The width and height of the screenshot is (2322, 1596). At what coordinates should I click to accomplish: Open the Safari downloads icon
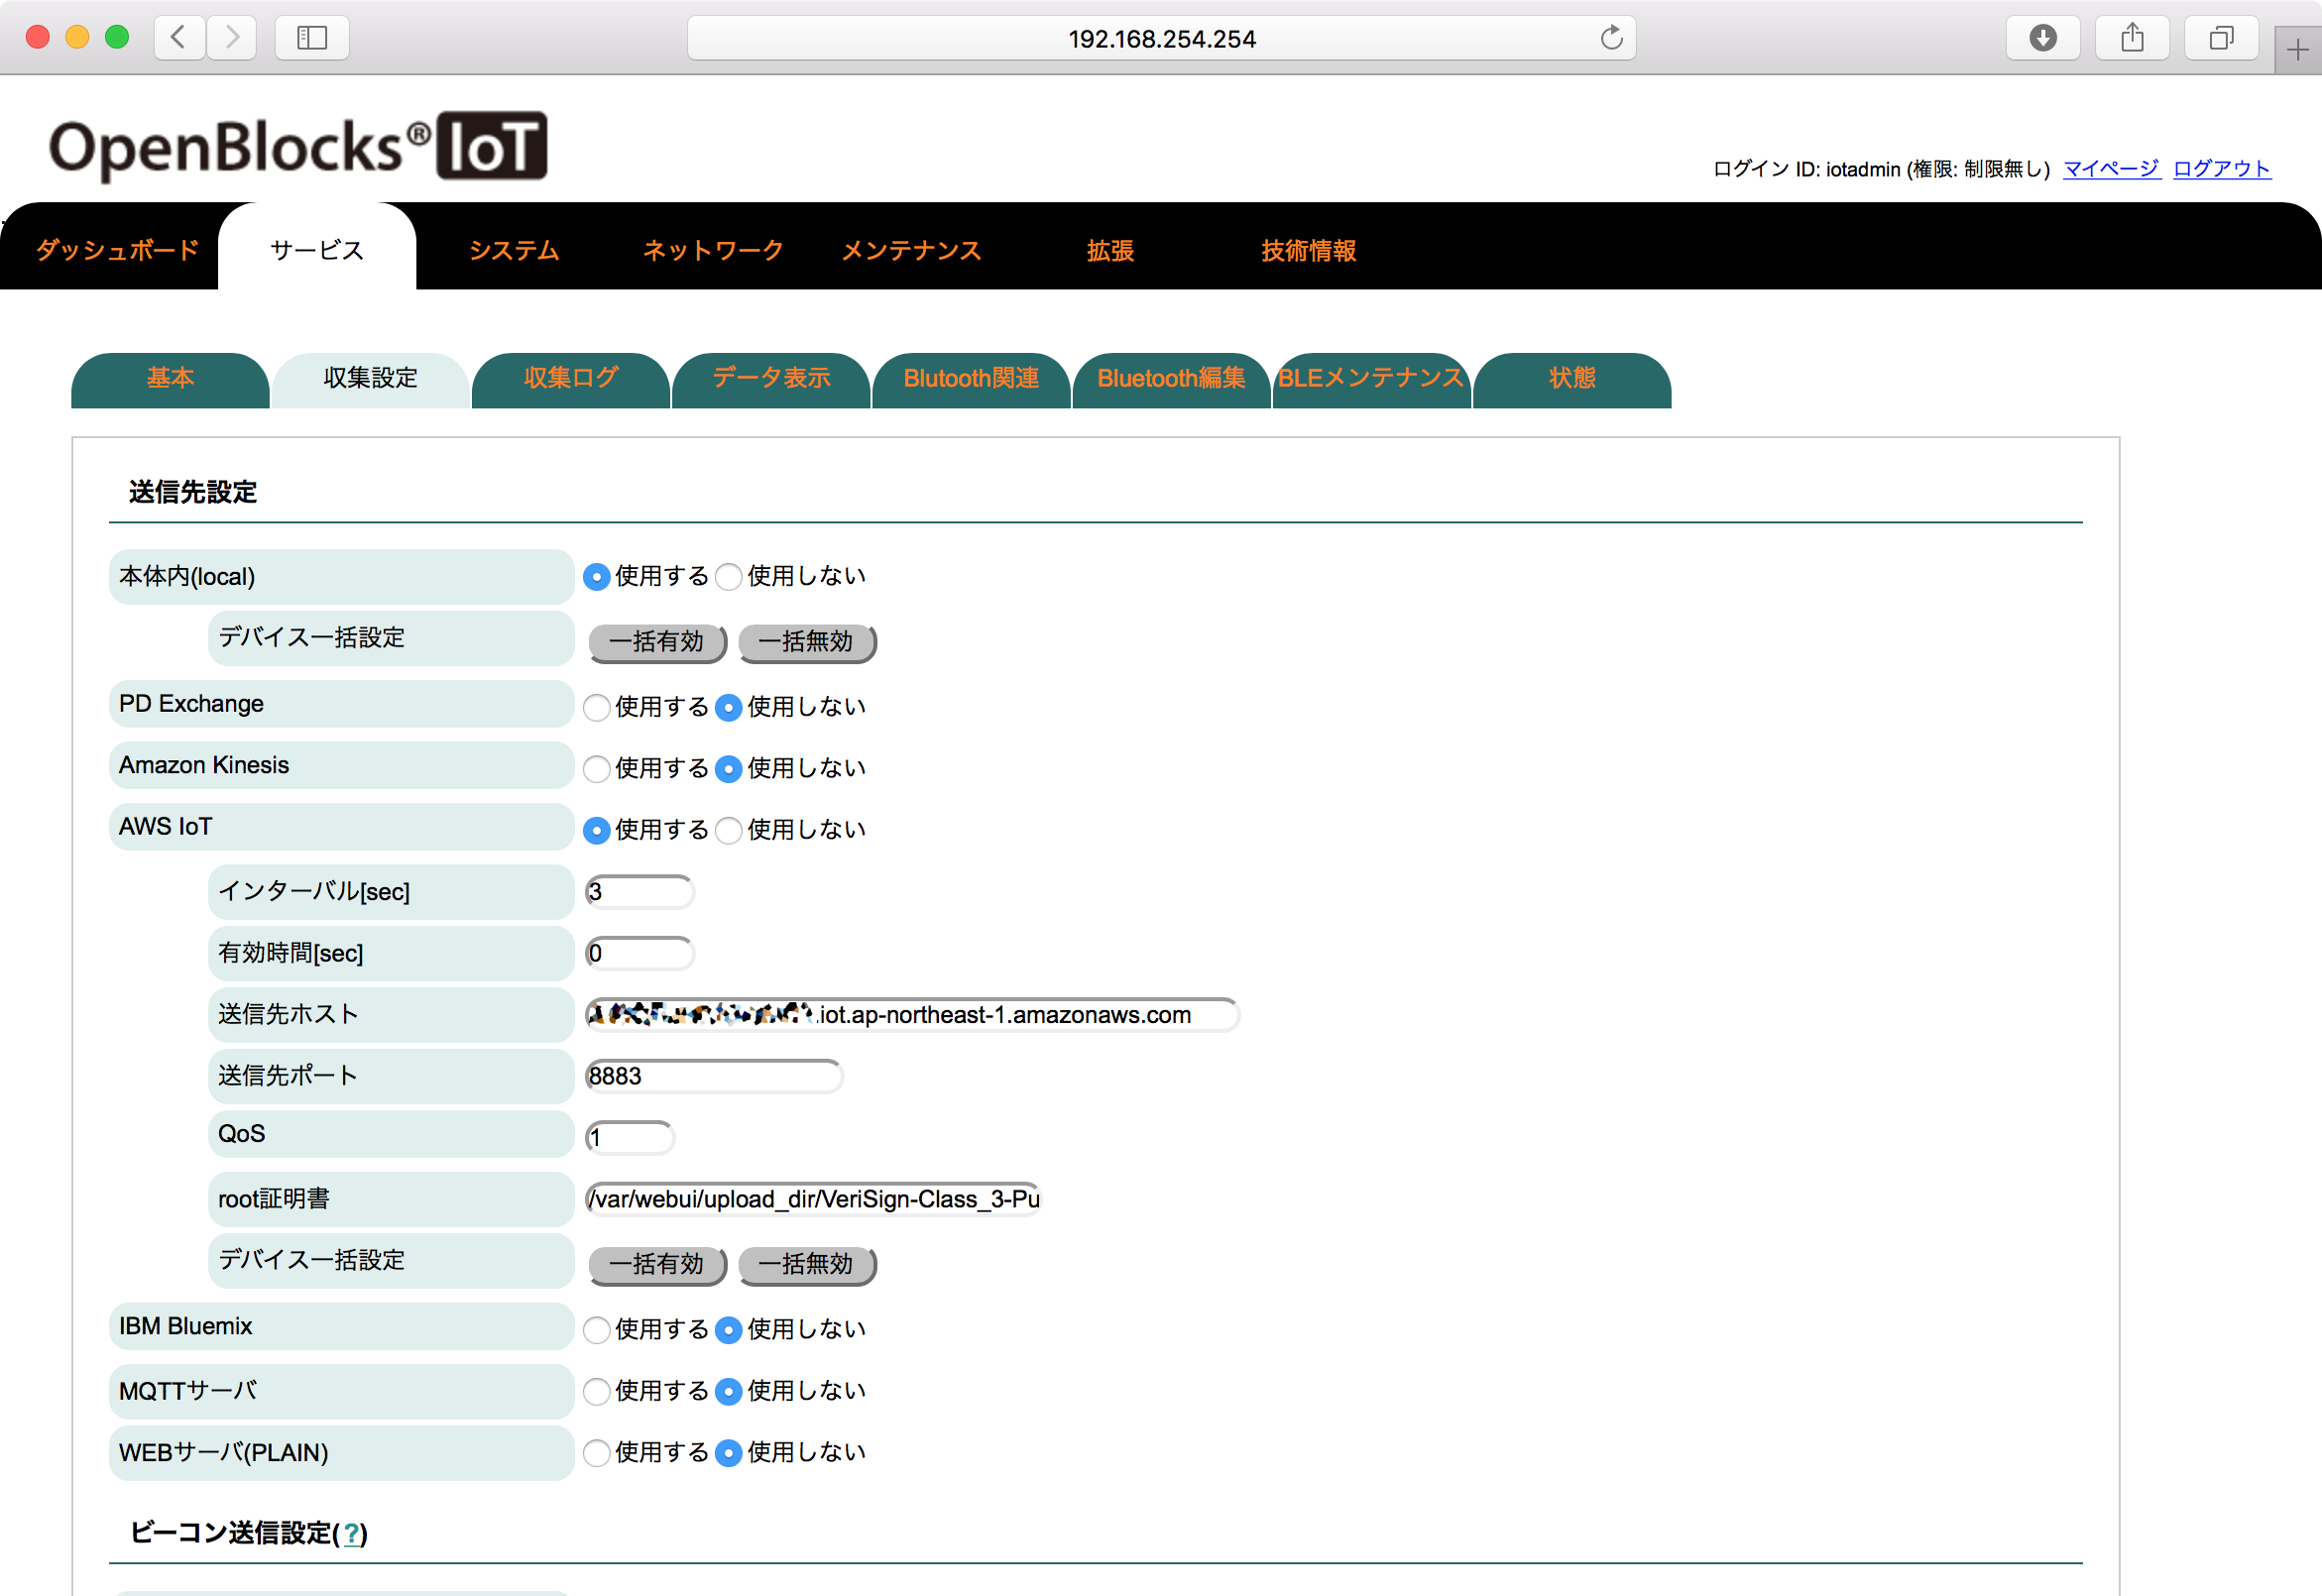tap(2043, 38)
